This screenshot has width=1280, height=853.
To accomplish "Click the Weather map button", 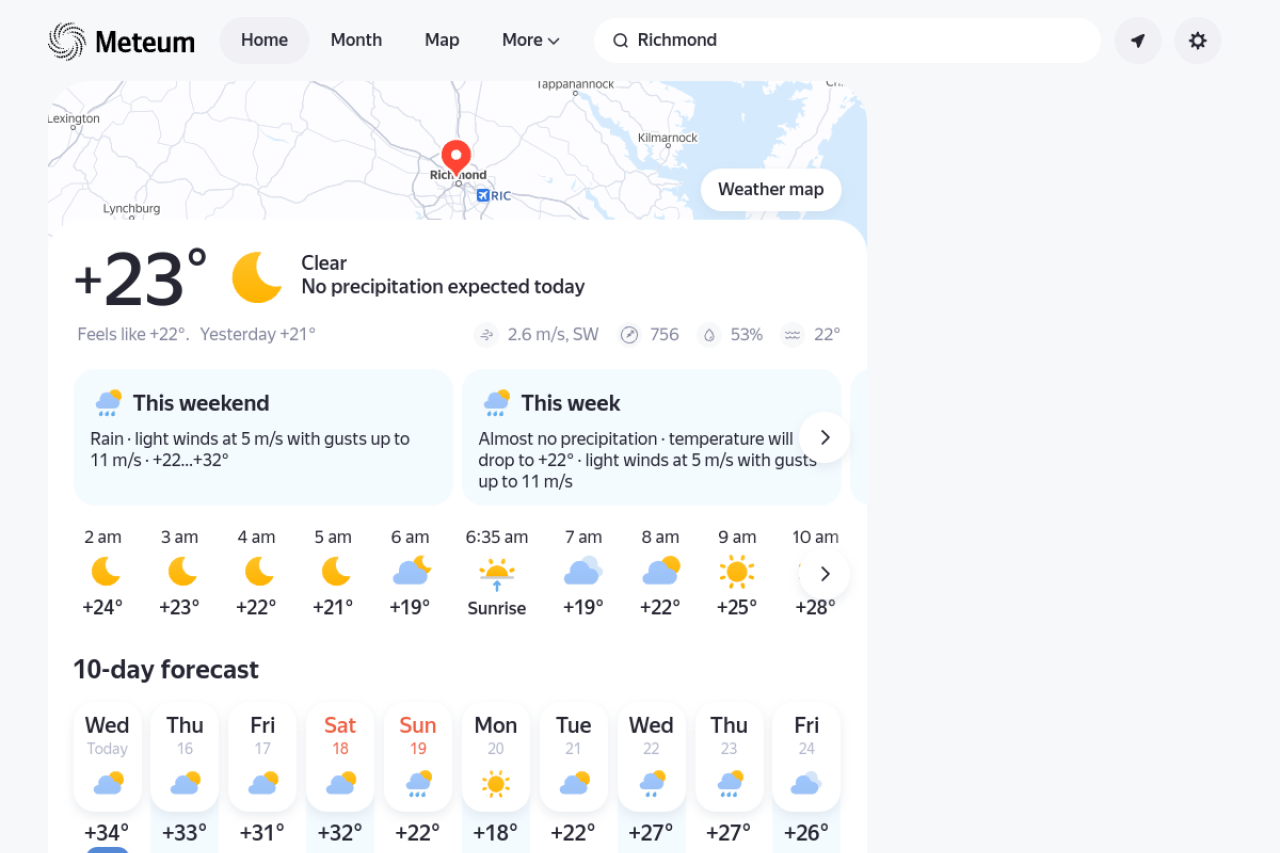I will click(x=770, y=190).
